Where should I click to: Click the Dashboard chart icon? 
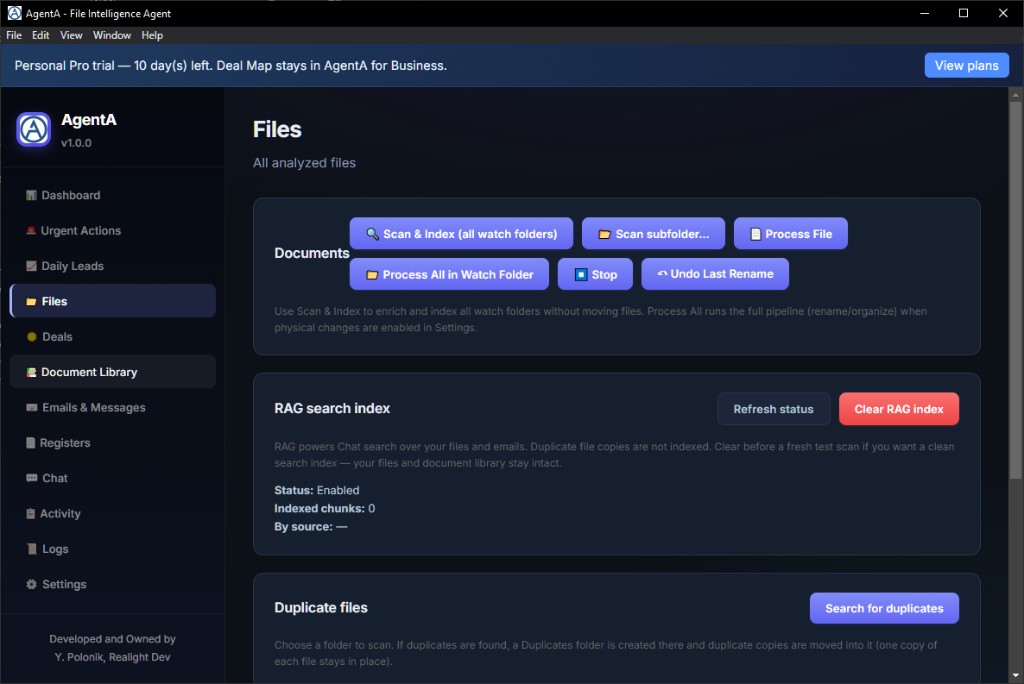point(31,195)
